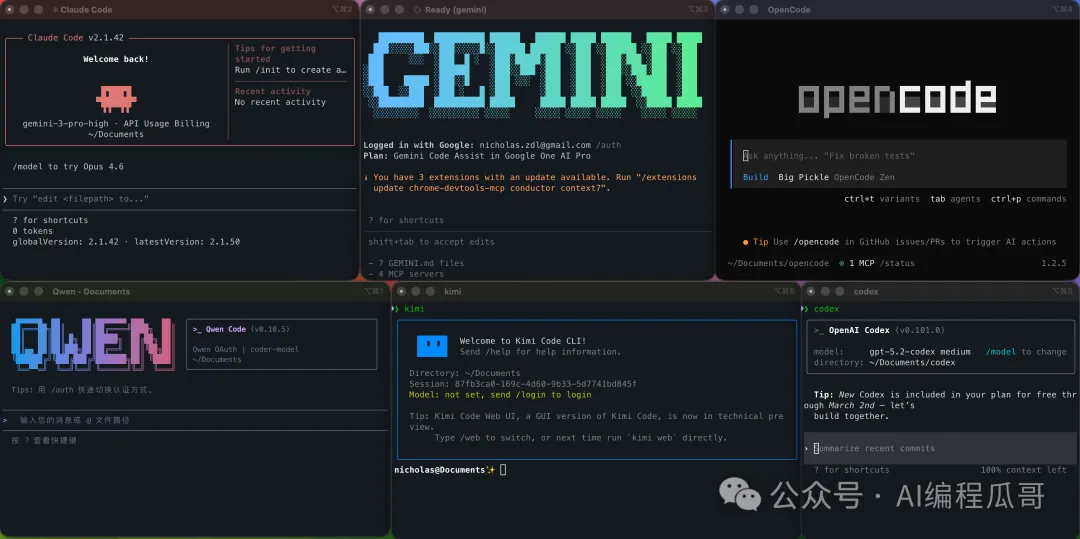
Task: Click the Claude Code prompt input line
Action: (179, 199)
